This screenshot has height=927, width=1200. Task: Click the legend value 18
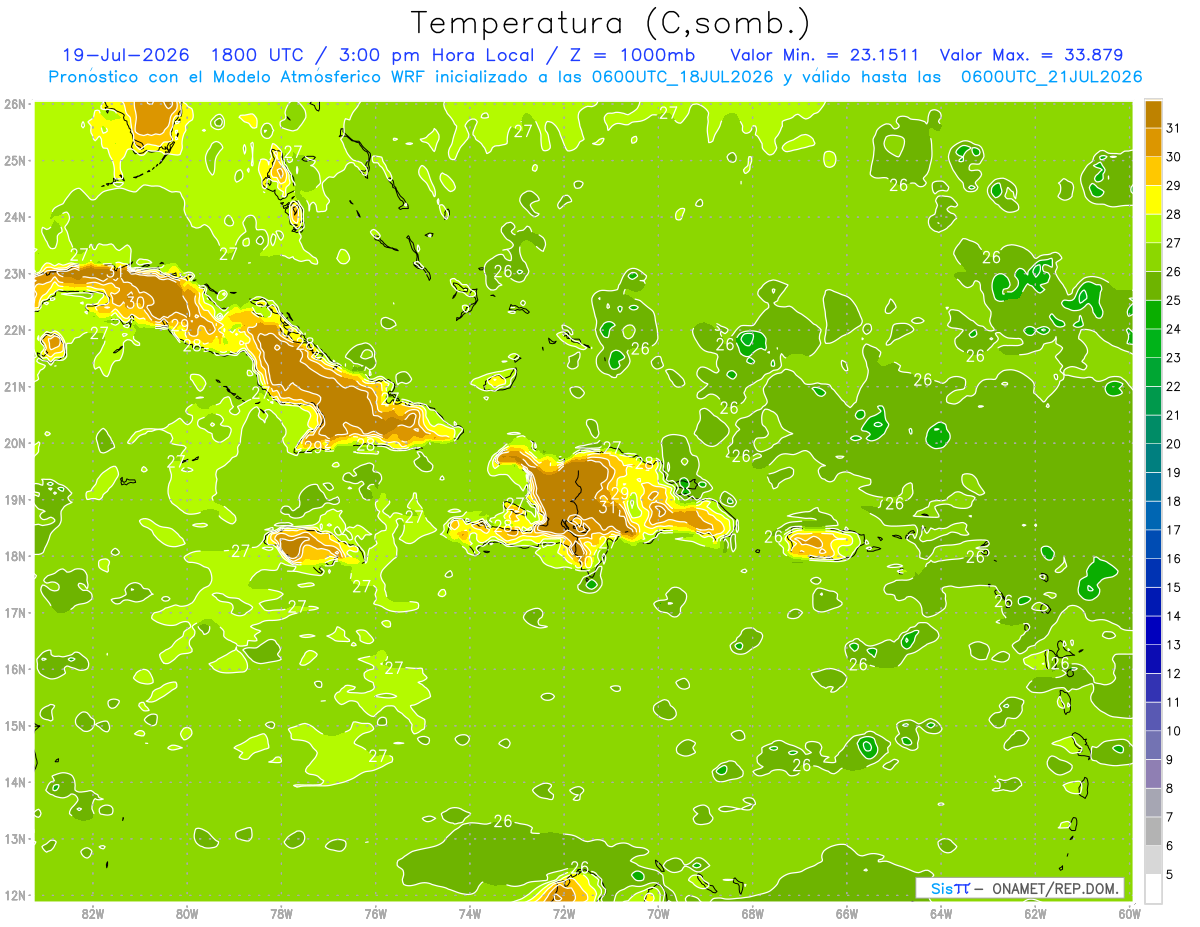point(1175,501)
